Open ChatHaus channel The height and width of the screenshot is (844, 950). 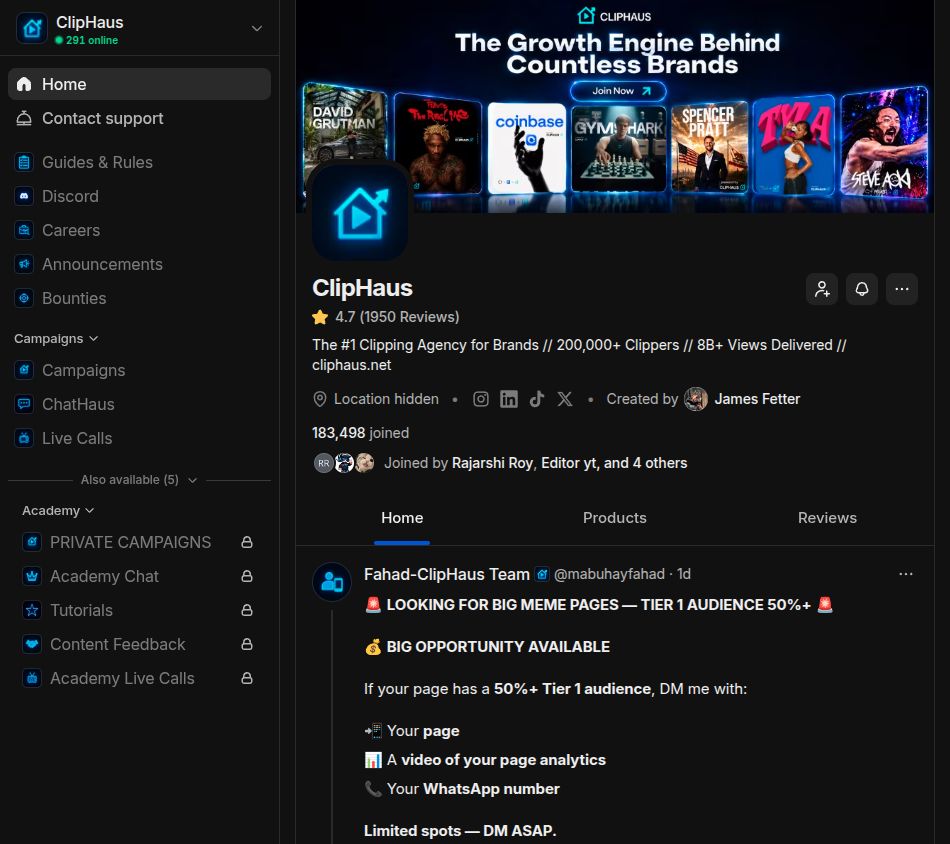pos(139,404)
